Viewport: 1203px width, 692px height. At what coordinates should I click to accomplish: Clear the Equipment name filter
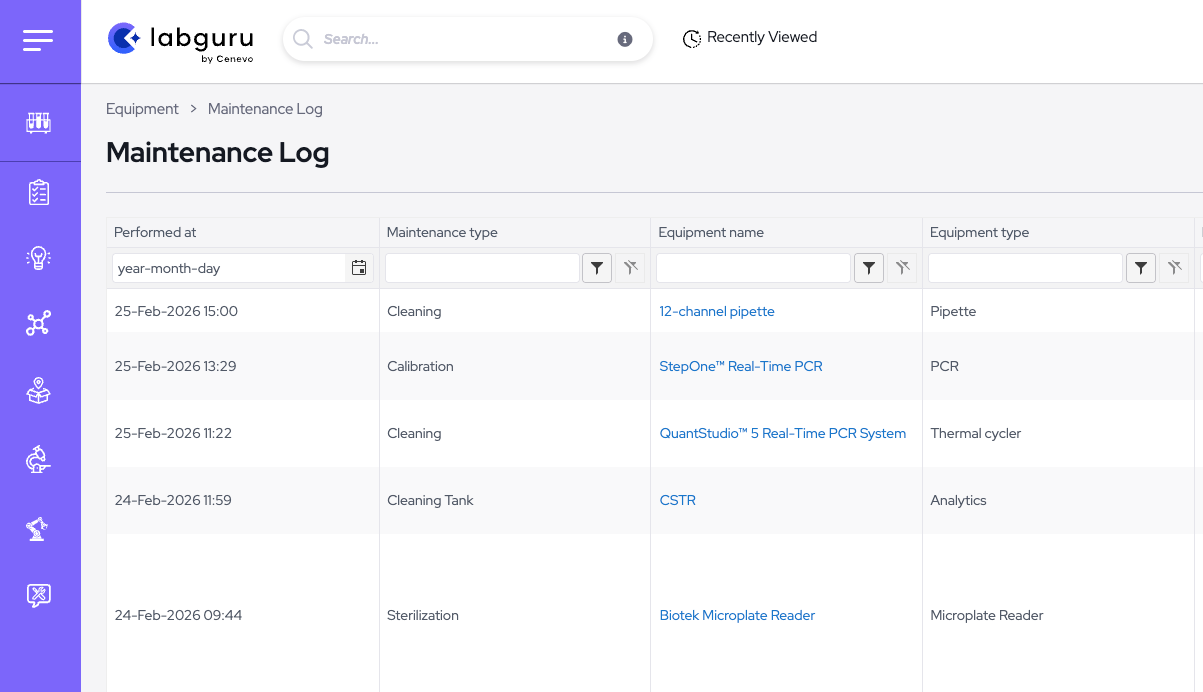pos(902,268)
